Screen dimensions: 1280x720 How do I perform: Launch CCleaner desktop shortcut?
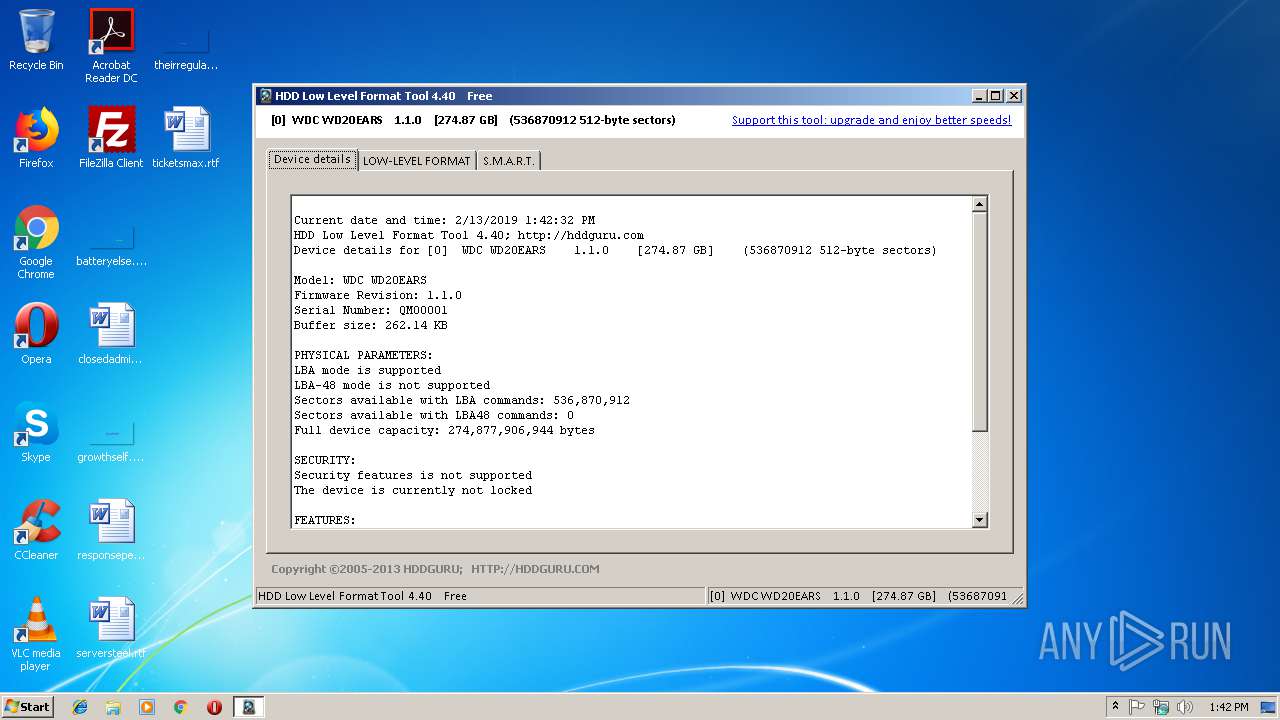[36, 530]
